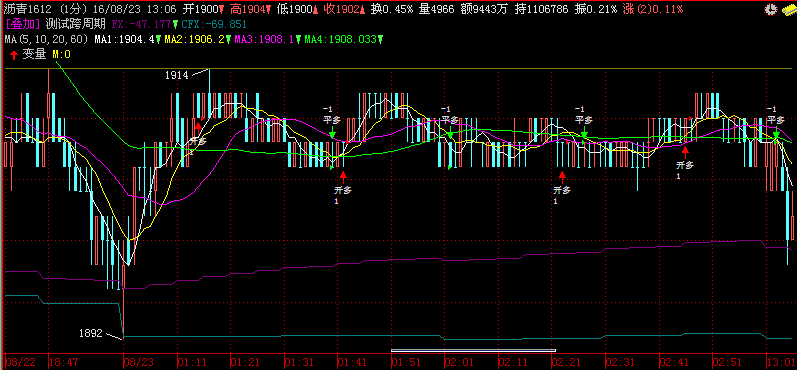The width and height of the screenshot is (797, 370).
Task: Click the 持1106786 open interest value
Action: (540, 9)
